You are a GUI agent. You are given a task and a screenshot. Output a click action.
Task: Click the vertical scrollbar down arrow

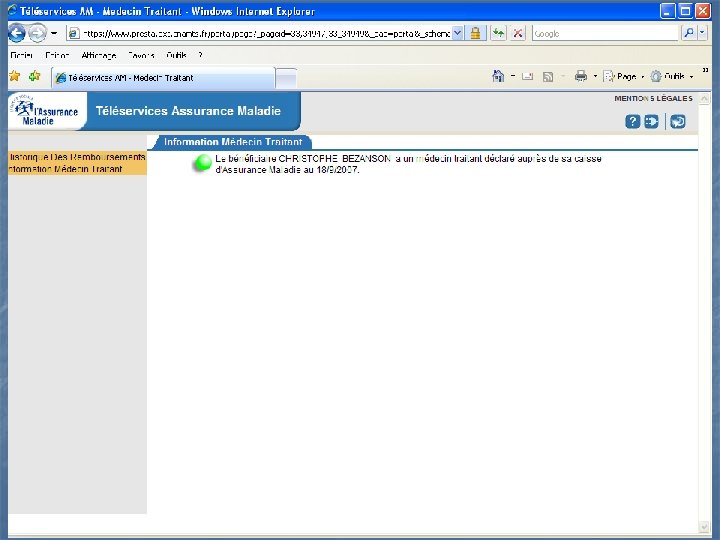704,527
